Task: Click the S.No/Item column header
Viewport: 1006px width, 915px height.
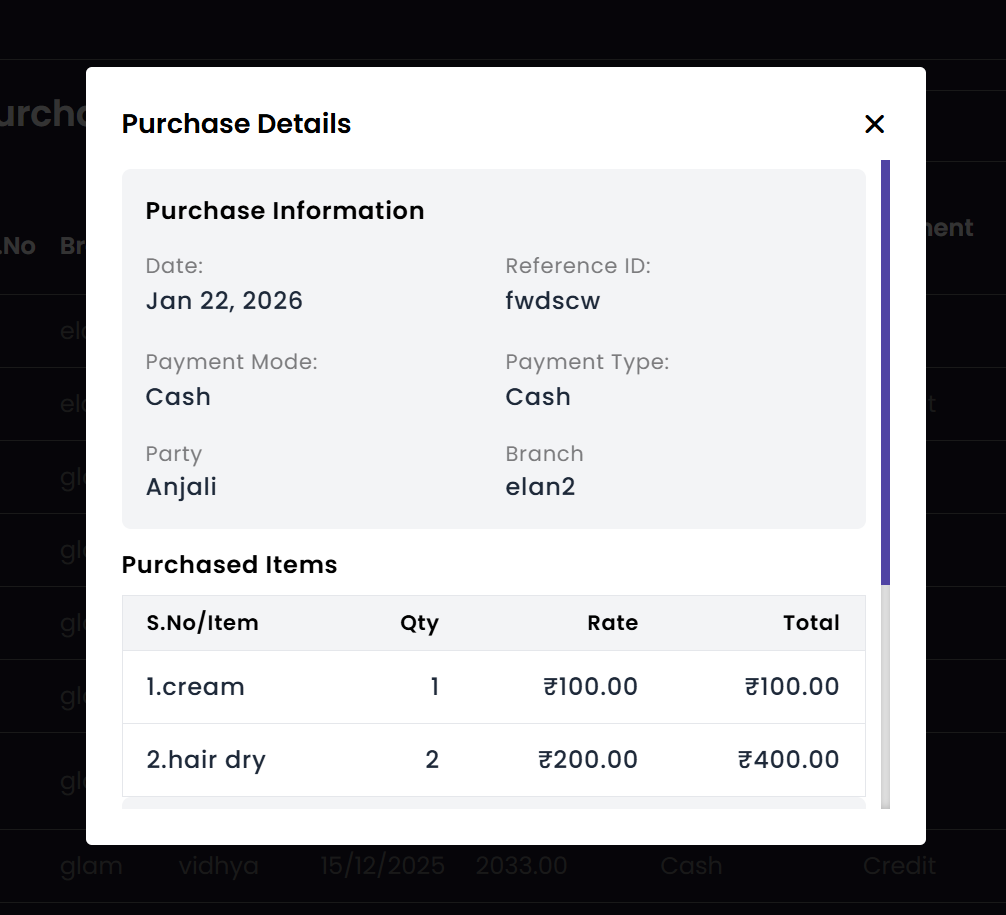Action: 202,623
